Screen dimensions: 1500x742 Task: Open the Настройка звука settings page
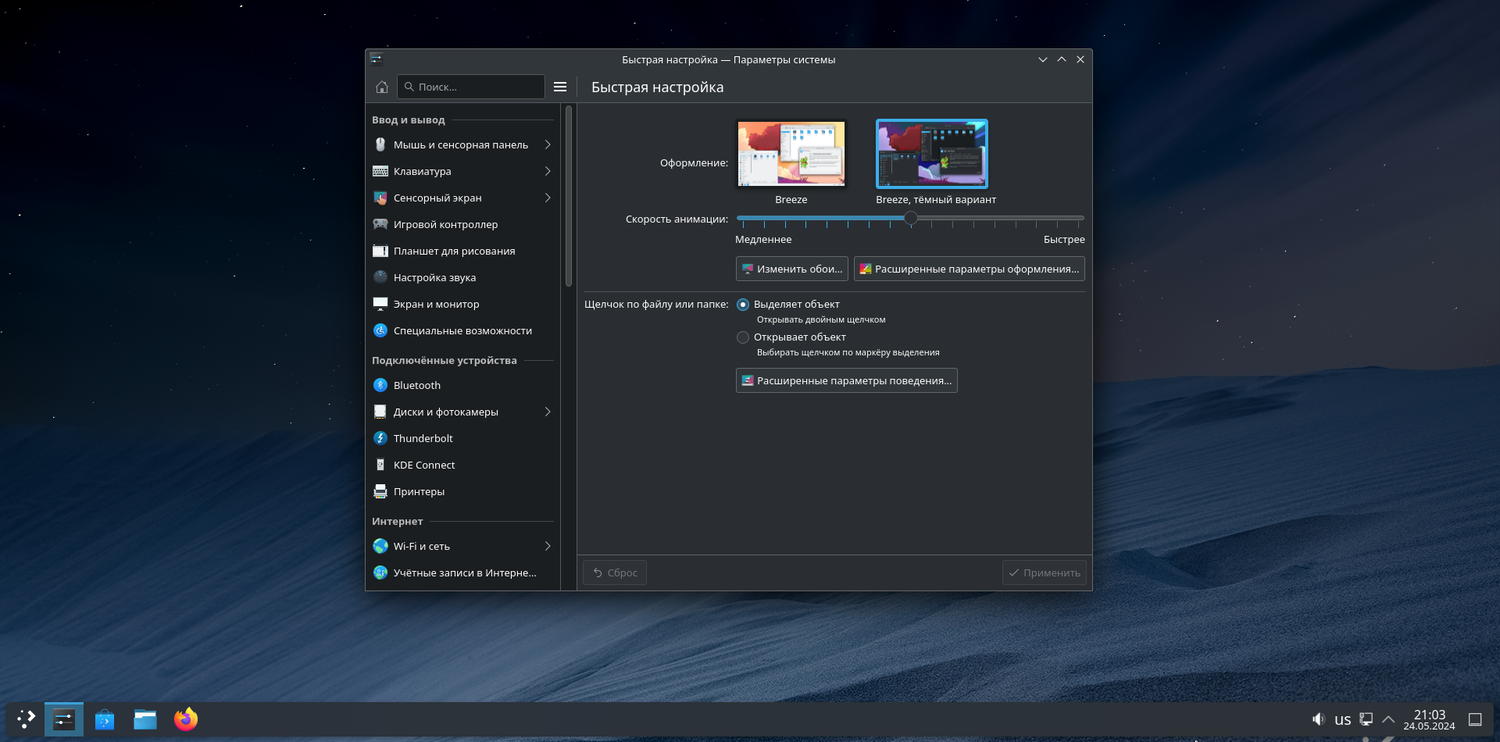point(462,277)
